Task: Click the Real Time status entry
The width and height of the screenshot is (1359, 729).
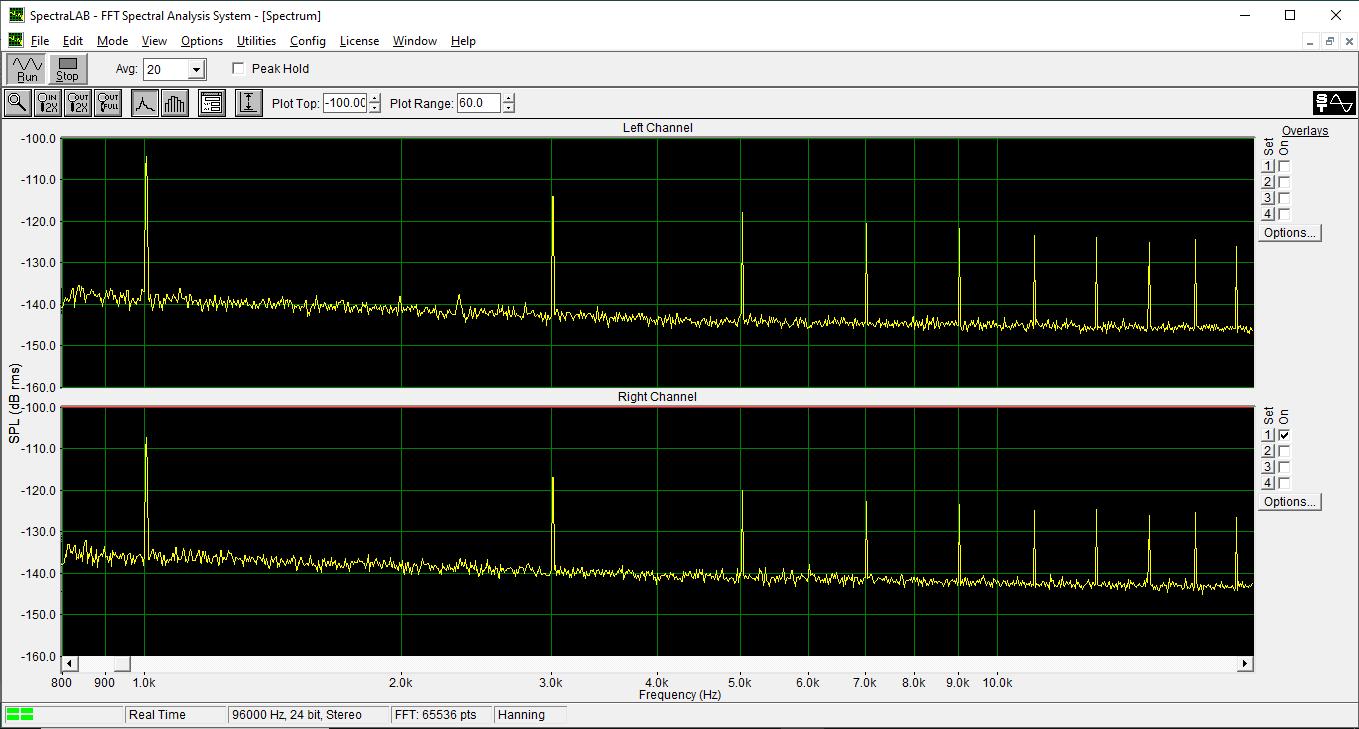Action: (175, 715)
